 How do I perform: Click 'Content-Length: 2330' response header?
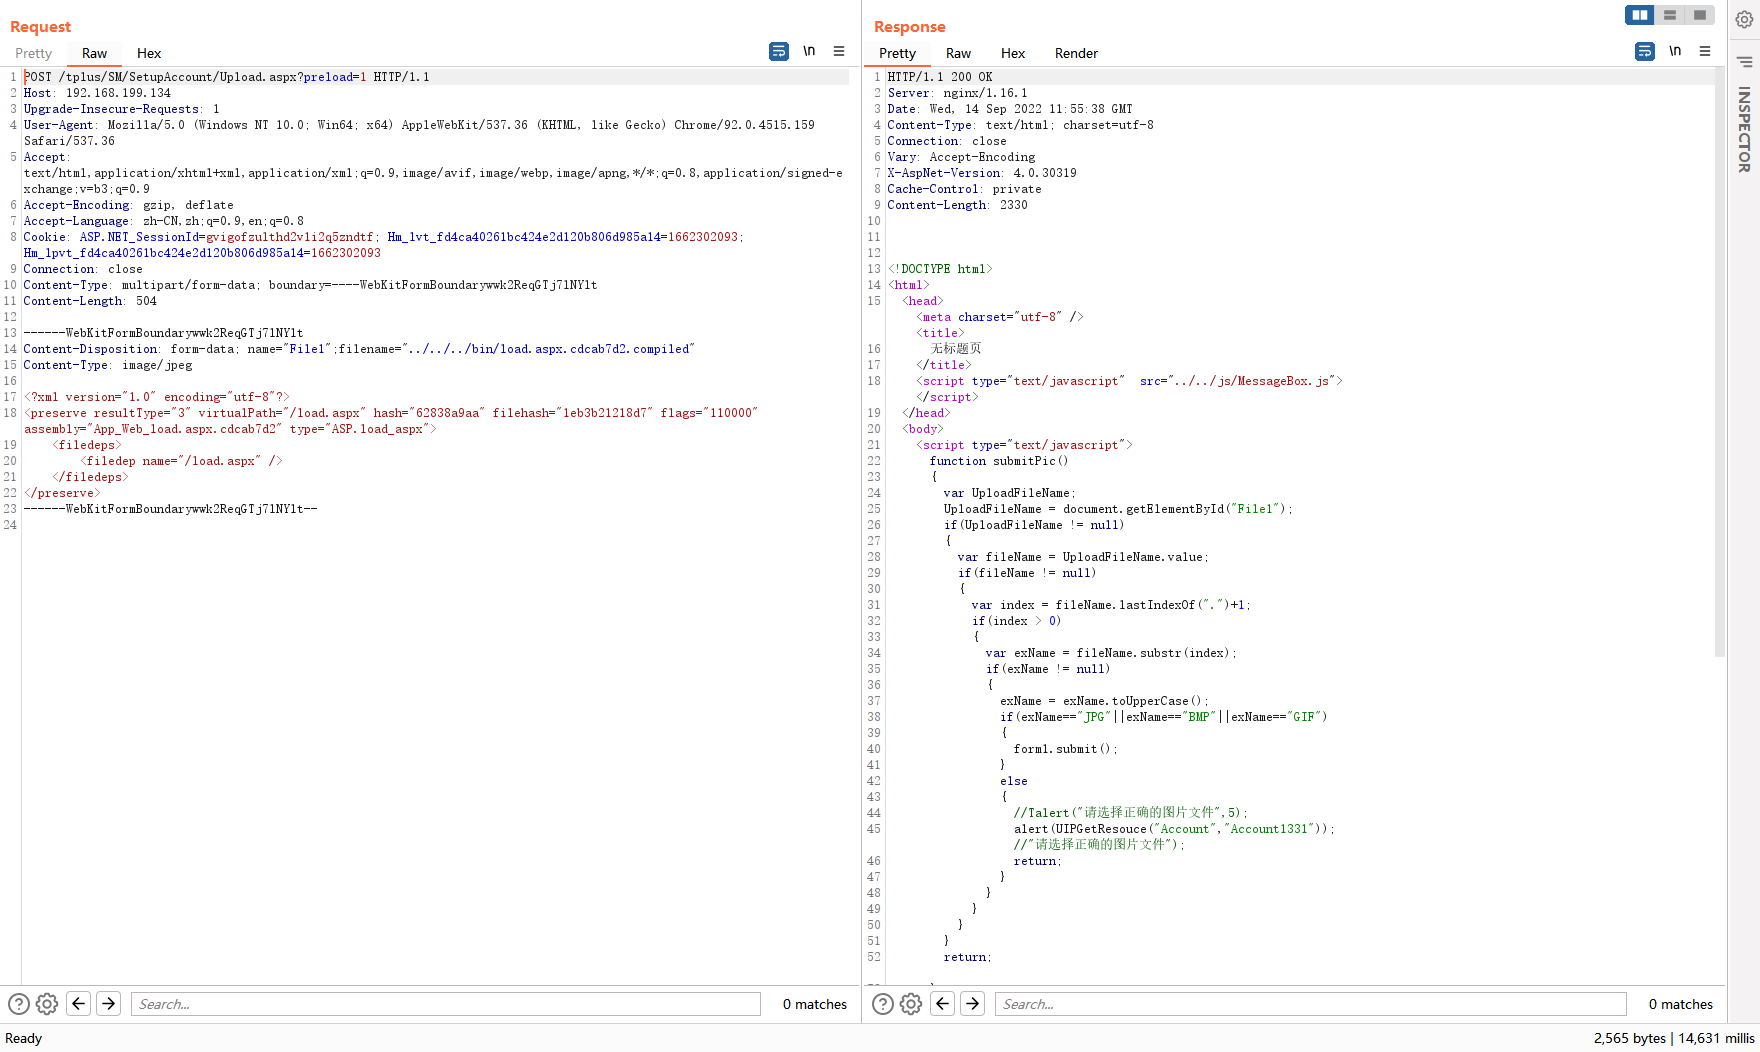coord(957,205)
